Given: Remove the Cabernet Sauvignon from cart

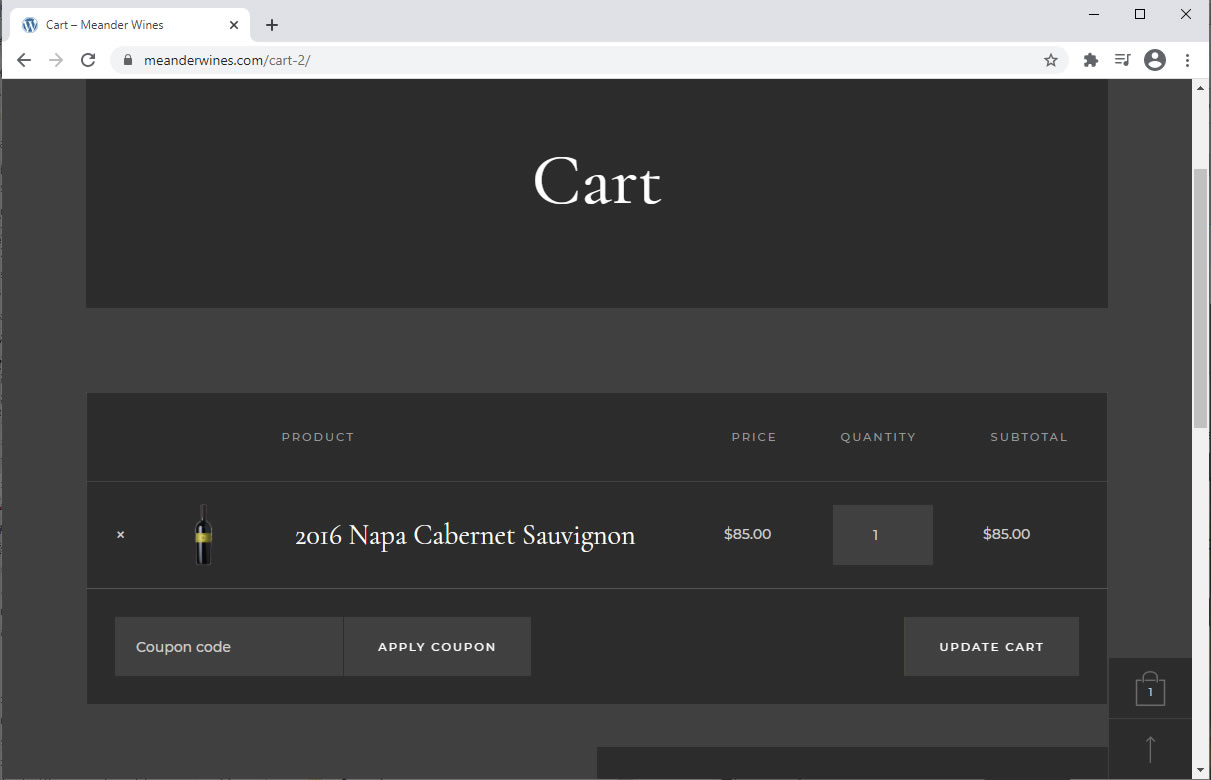Looking at the screenshot, I should tap(121, 535).
